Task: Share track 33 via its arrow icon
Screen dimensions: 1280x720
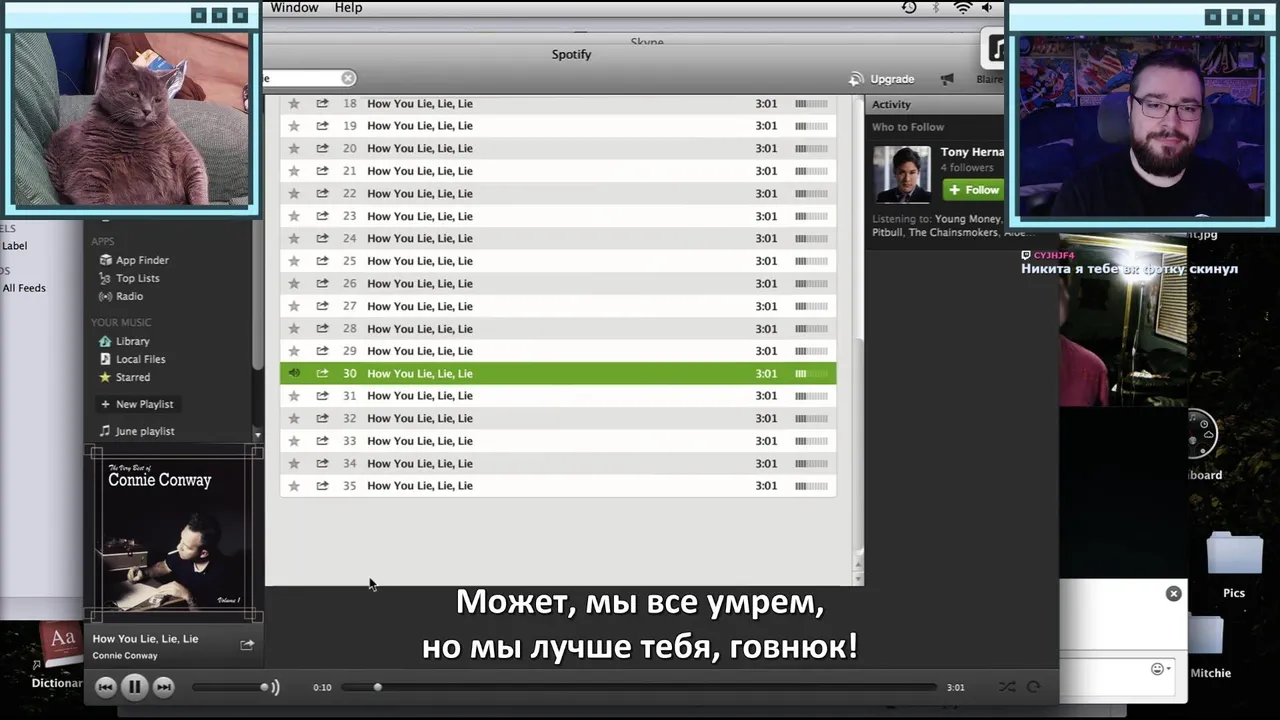Action: [x=322, y=441]
